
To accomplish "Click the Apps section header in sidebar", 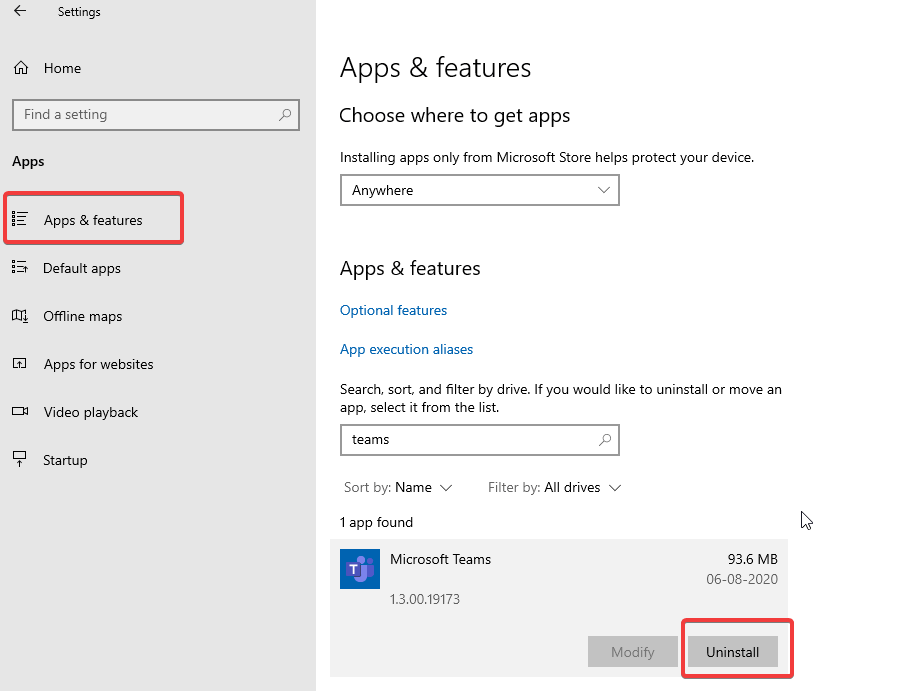I will [x=28, y=161].
